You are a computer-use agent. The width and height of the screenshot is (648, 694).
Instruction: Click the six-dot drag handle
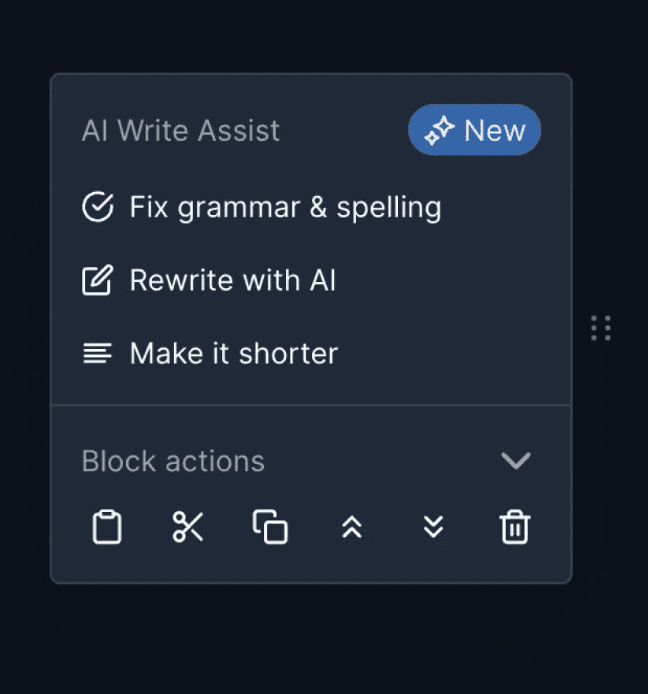click(601, 328)
